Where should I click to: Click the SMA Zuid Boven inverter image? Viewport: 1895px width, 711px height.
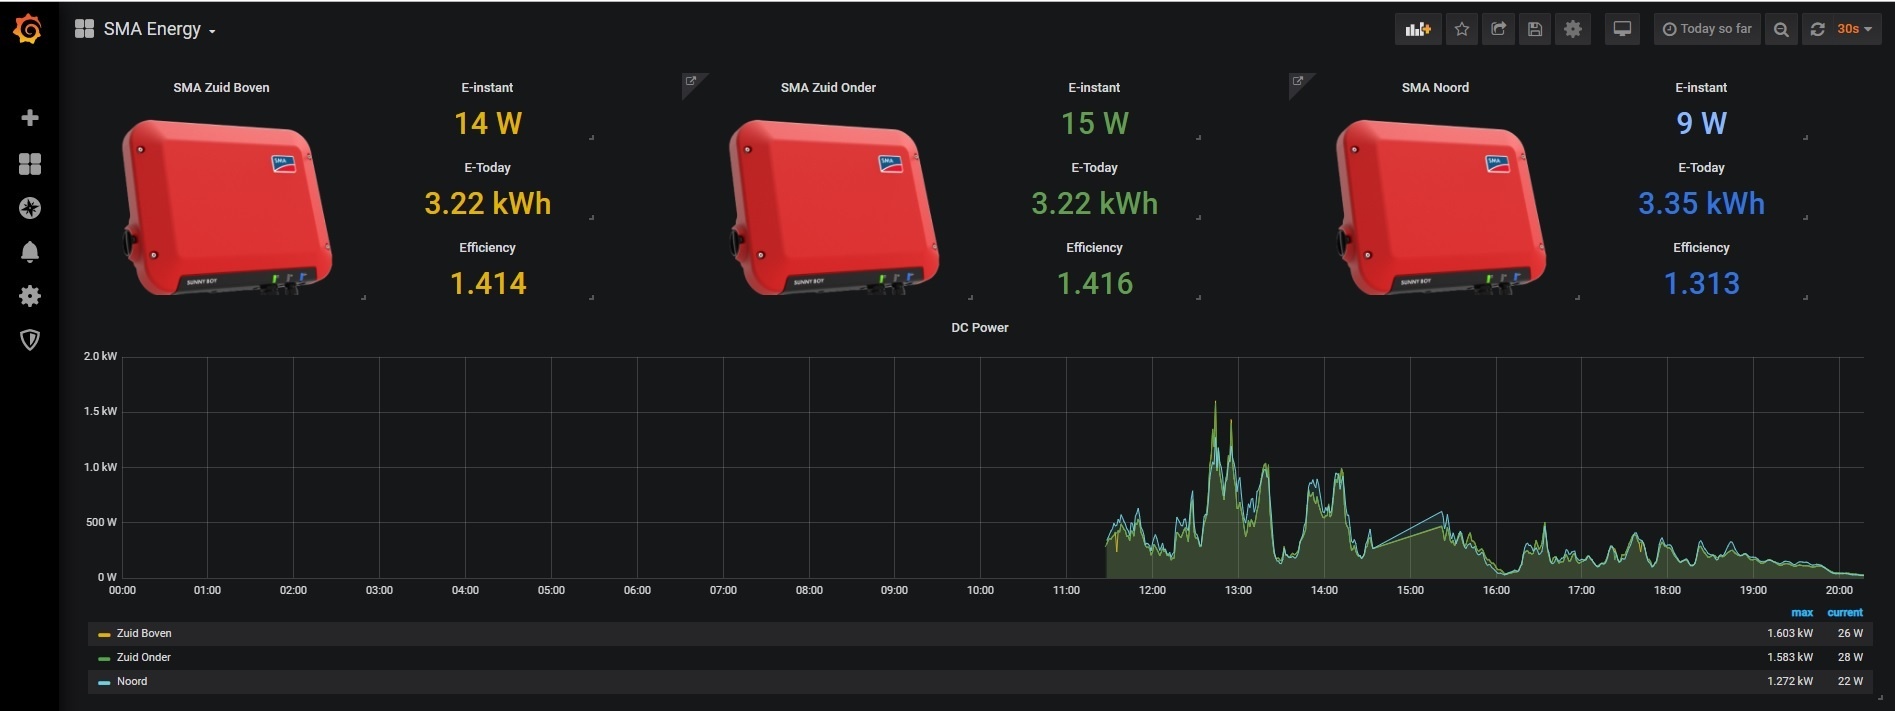coord(227,207)
